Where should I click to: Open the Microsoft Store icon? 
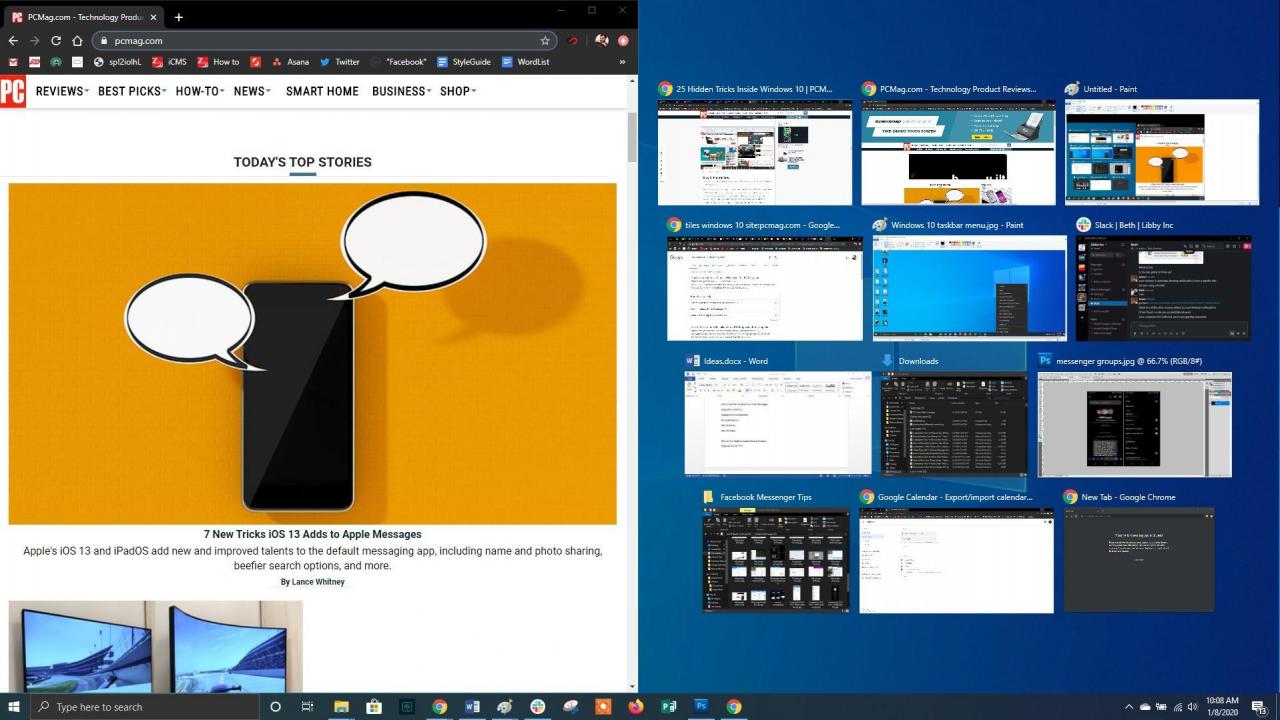[x=373, y=707]
